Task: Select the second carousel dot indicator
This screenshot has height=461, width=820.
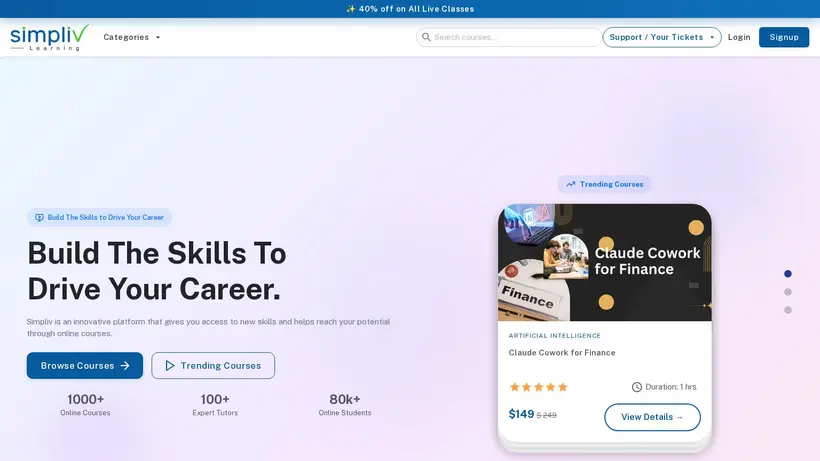Action: (x=788, y=292)
